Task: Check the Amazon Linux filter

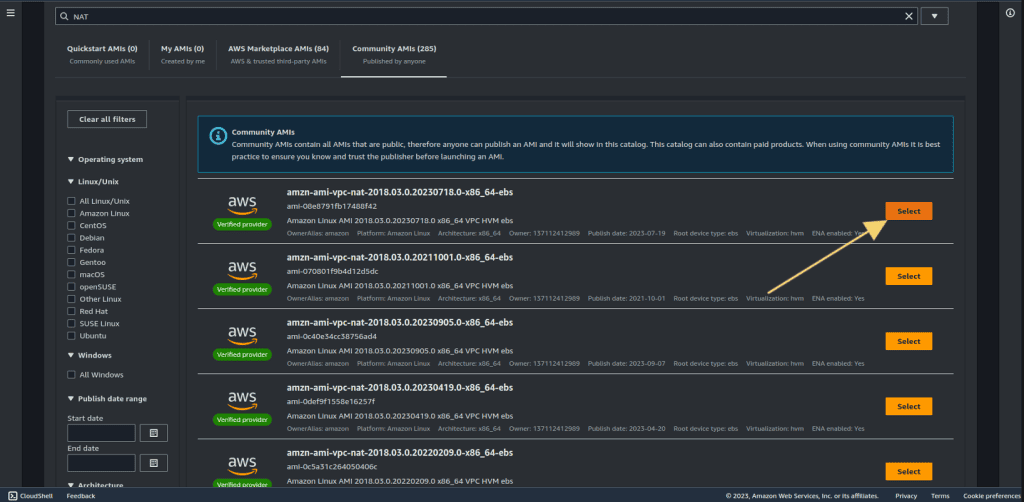Action: 71,213
